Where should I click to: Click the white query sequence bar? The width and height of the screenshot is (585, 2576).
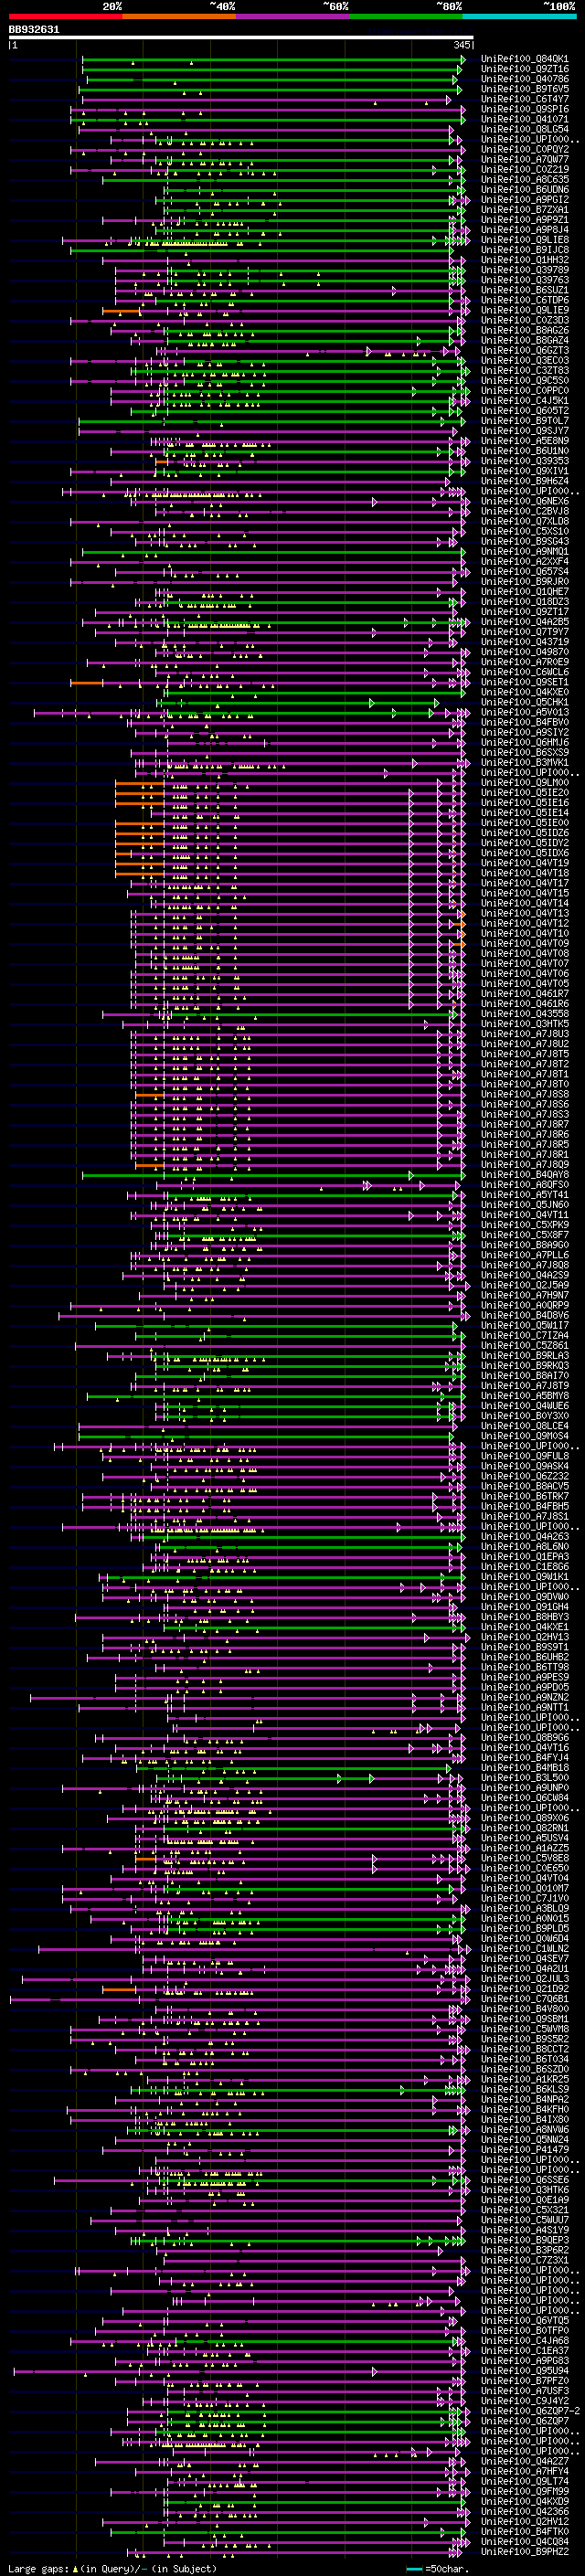(241, 38)
